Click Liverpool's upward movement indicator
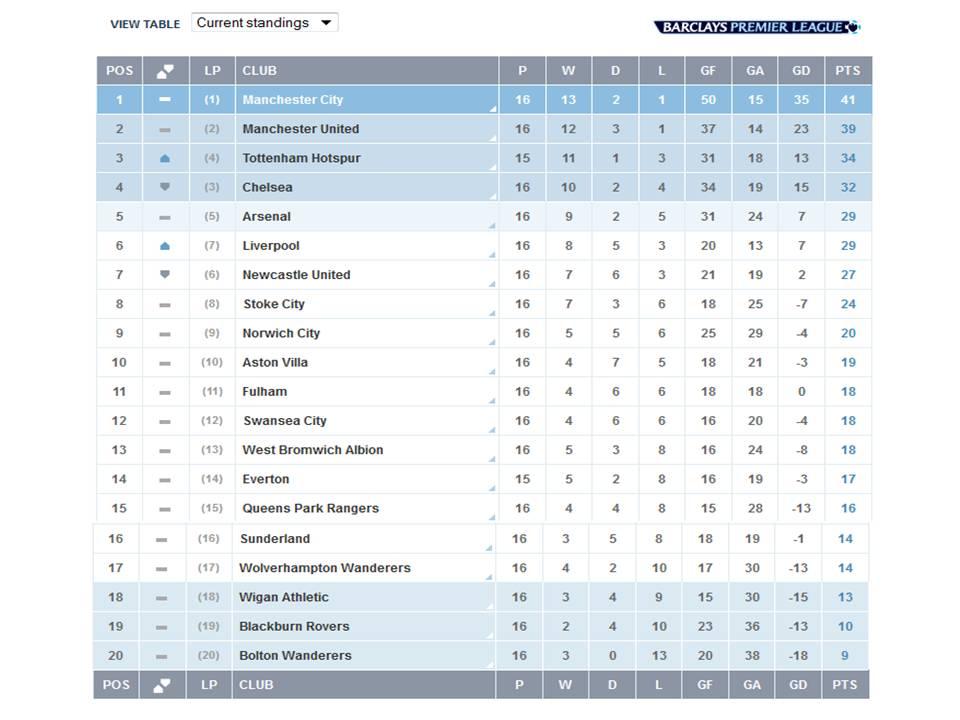Image resolution: width=960 pixels, height=720 pixels. [x=165, y=246]
